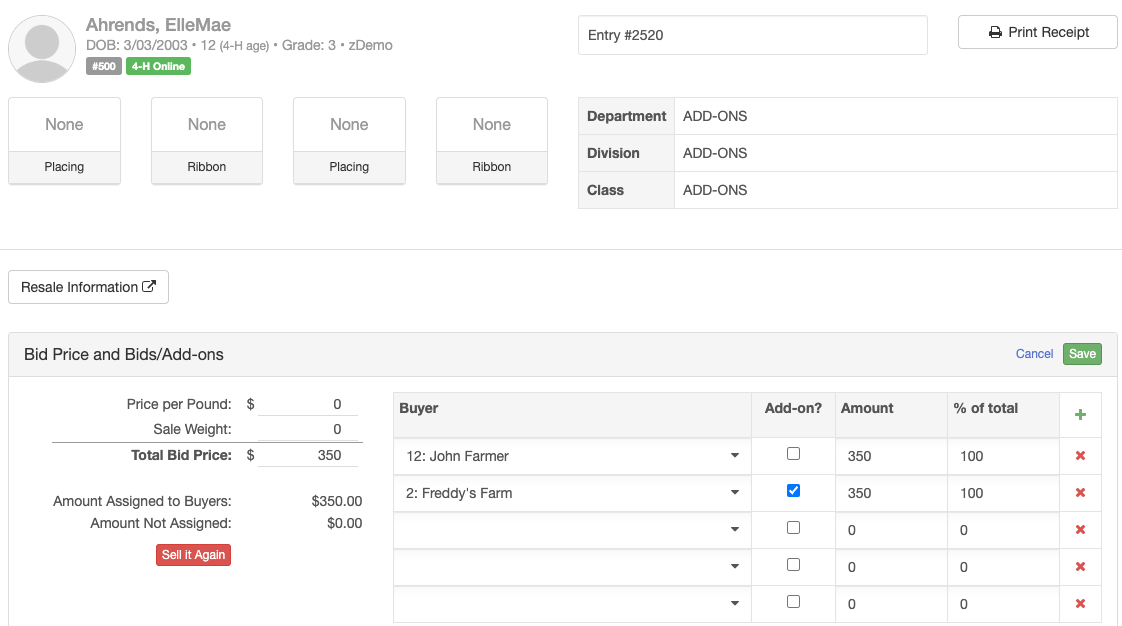Remove Freddy's Farm row via its red X
Image resolution: width=1122 pixels, height=626 pixels.
1081,492
